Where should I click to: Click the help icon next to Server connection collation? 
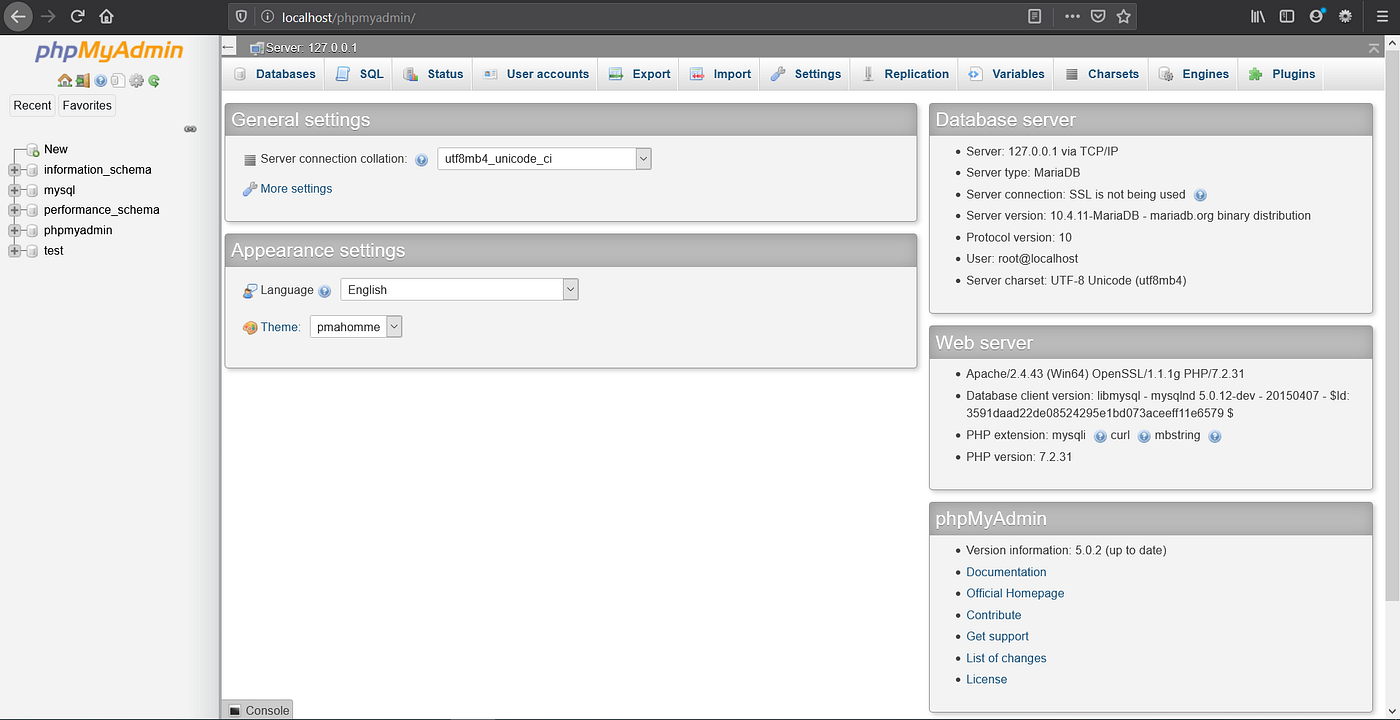point(421,159)
